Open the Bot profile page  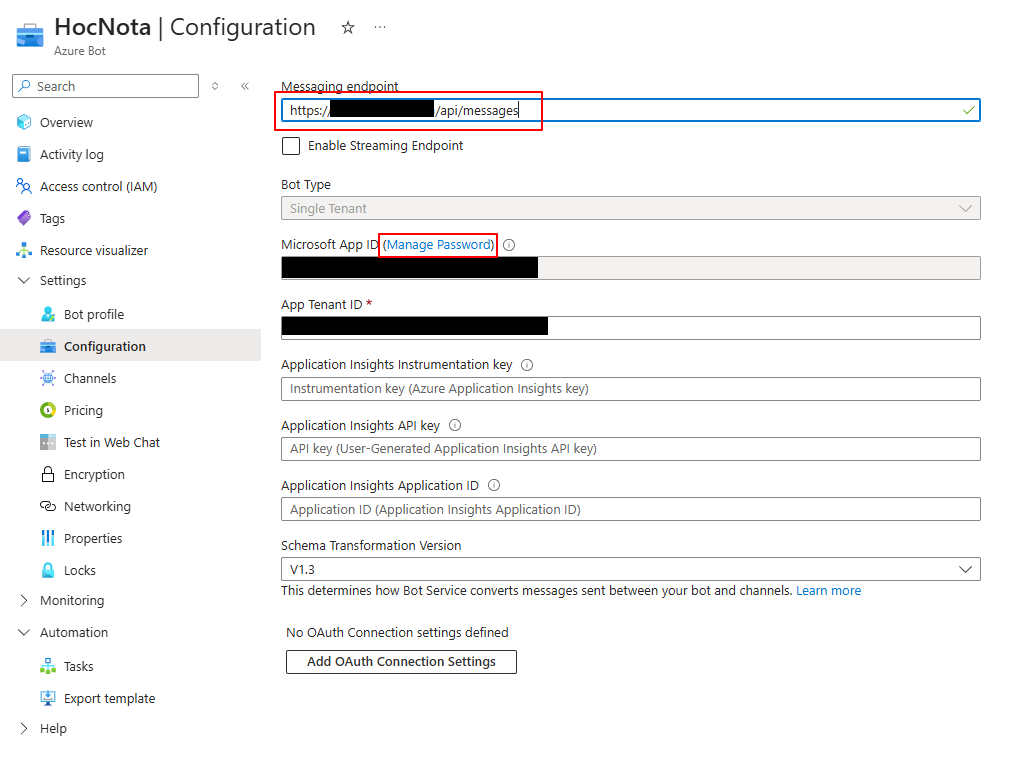pos(93,314)
